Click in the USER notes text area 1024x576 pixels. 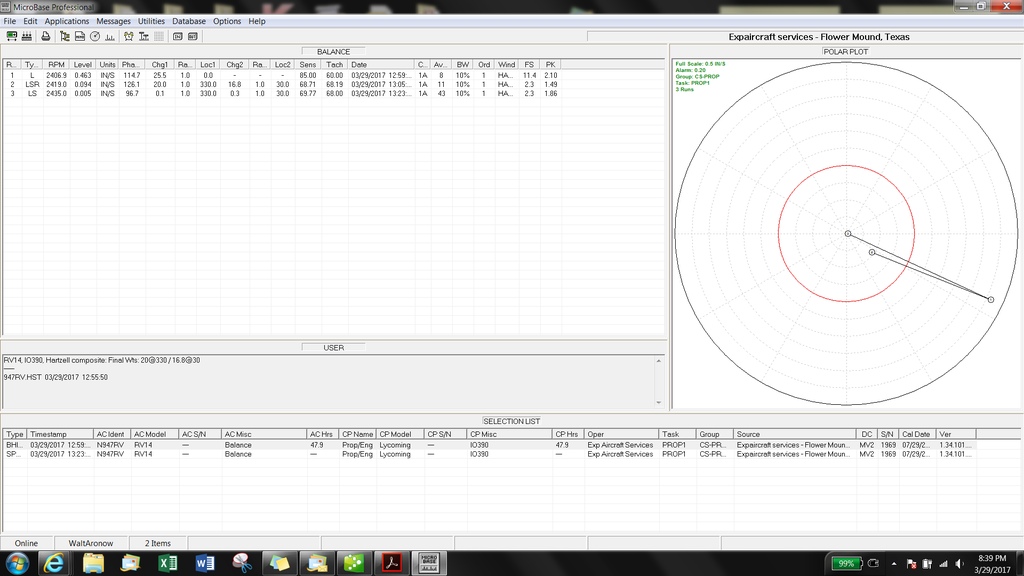click(x=330, y=385)
